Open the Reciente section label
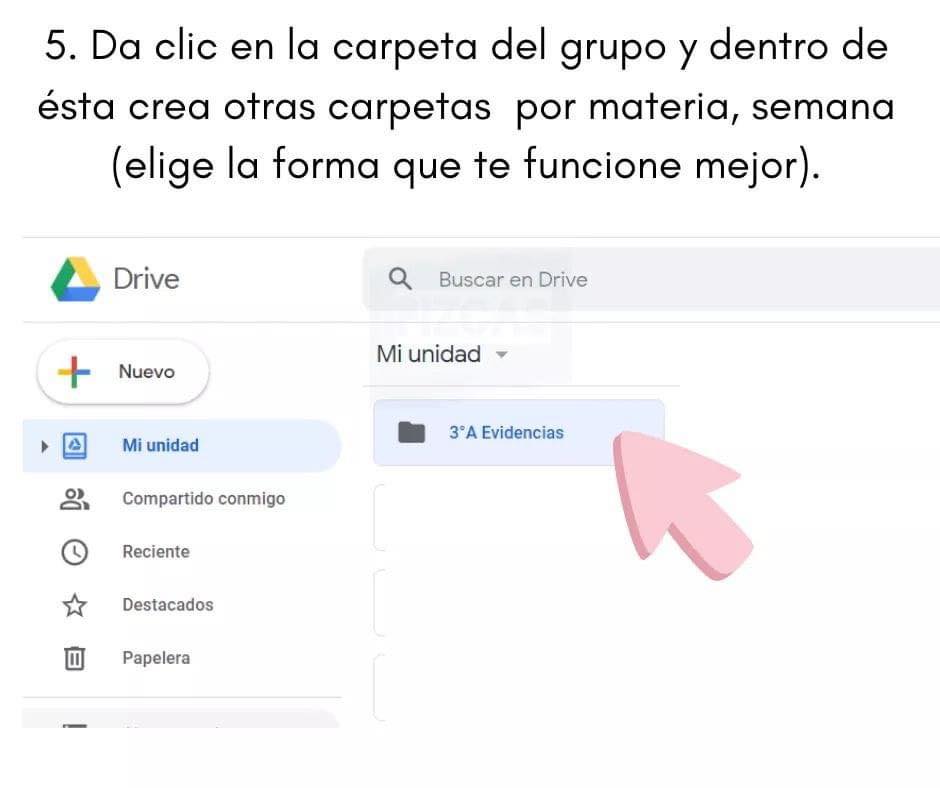This screenshot has height=788, width=940. pyautogui.click(x=155, y=552)
